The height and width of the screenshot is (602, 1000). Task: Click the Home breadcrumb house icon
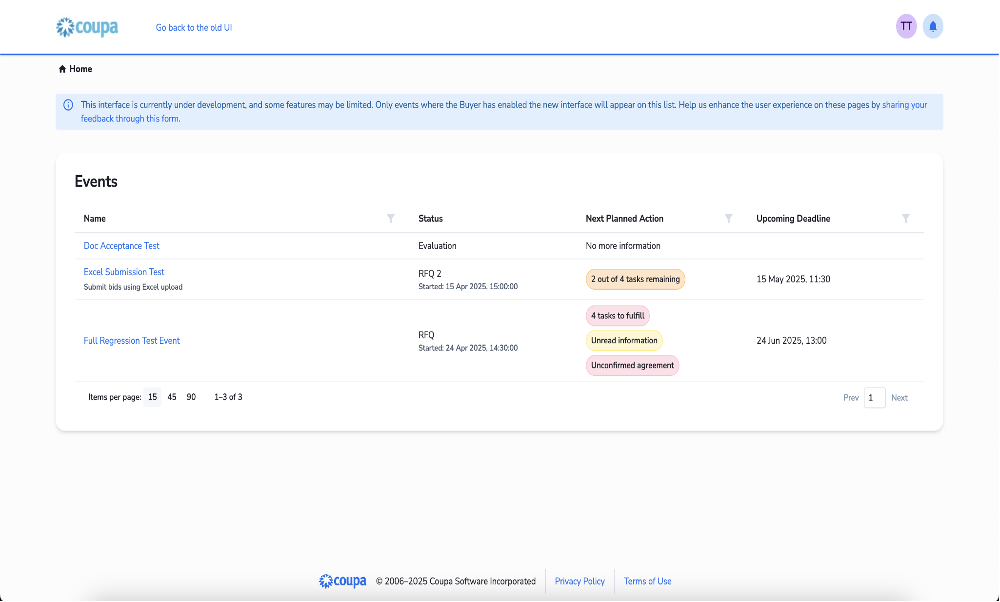[x=63, y=68]
